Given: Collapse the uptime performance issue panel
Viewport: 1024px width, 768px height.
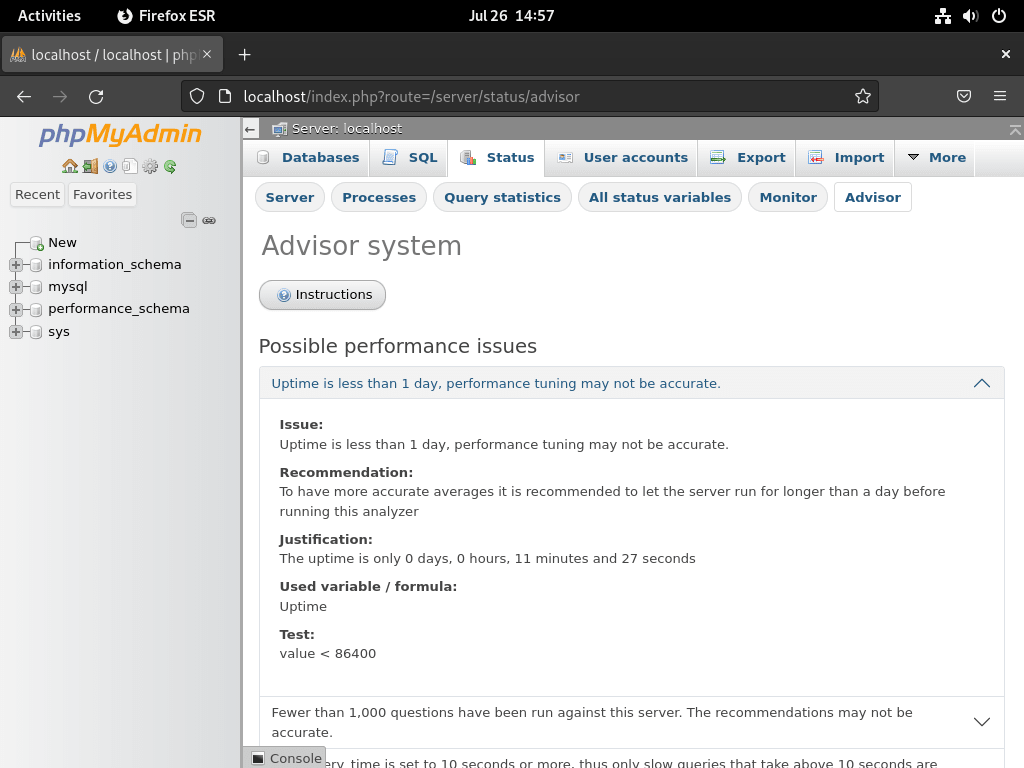Looking at the screenshot, I should coord(981,383).
